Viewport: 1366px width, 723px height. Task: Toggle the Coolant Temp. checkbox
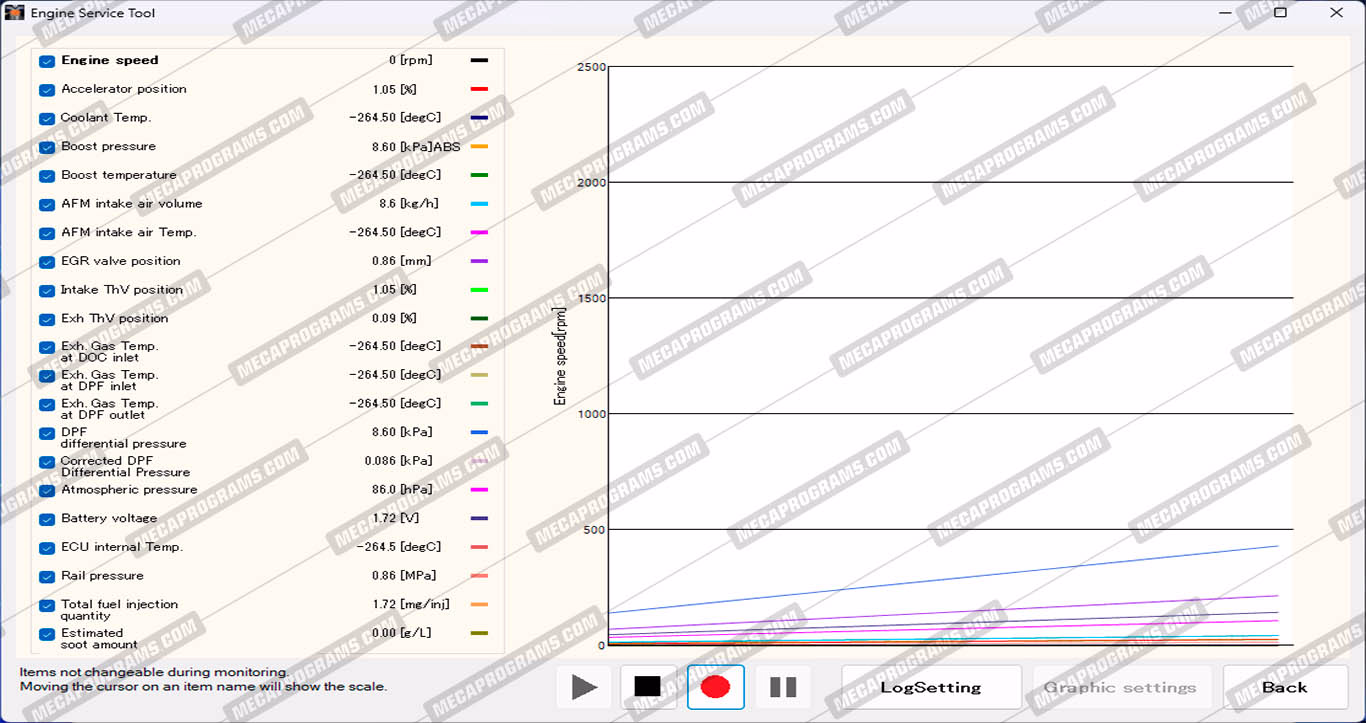click(47, 118)
